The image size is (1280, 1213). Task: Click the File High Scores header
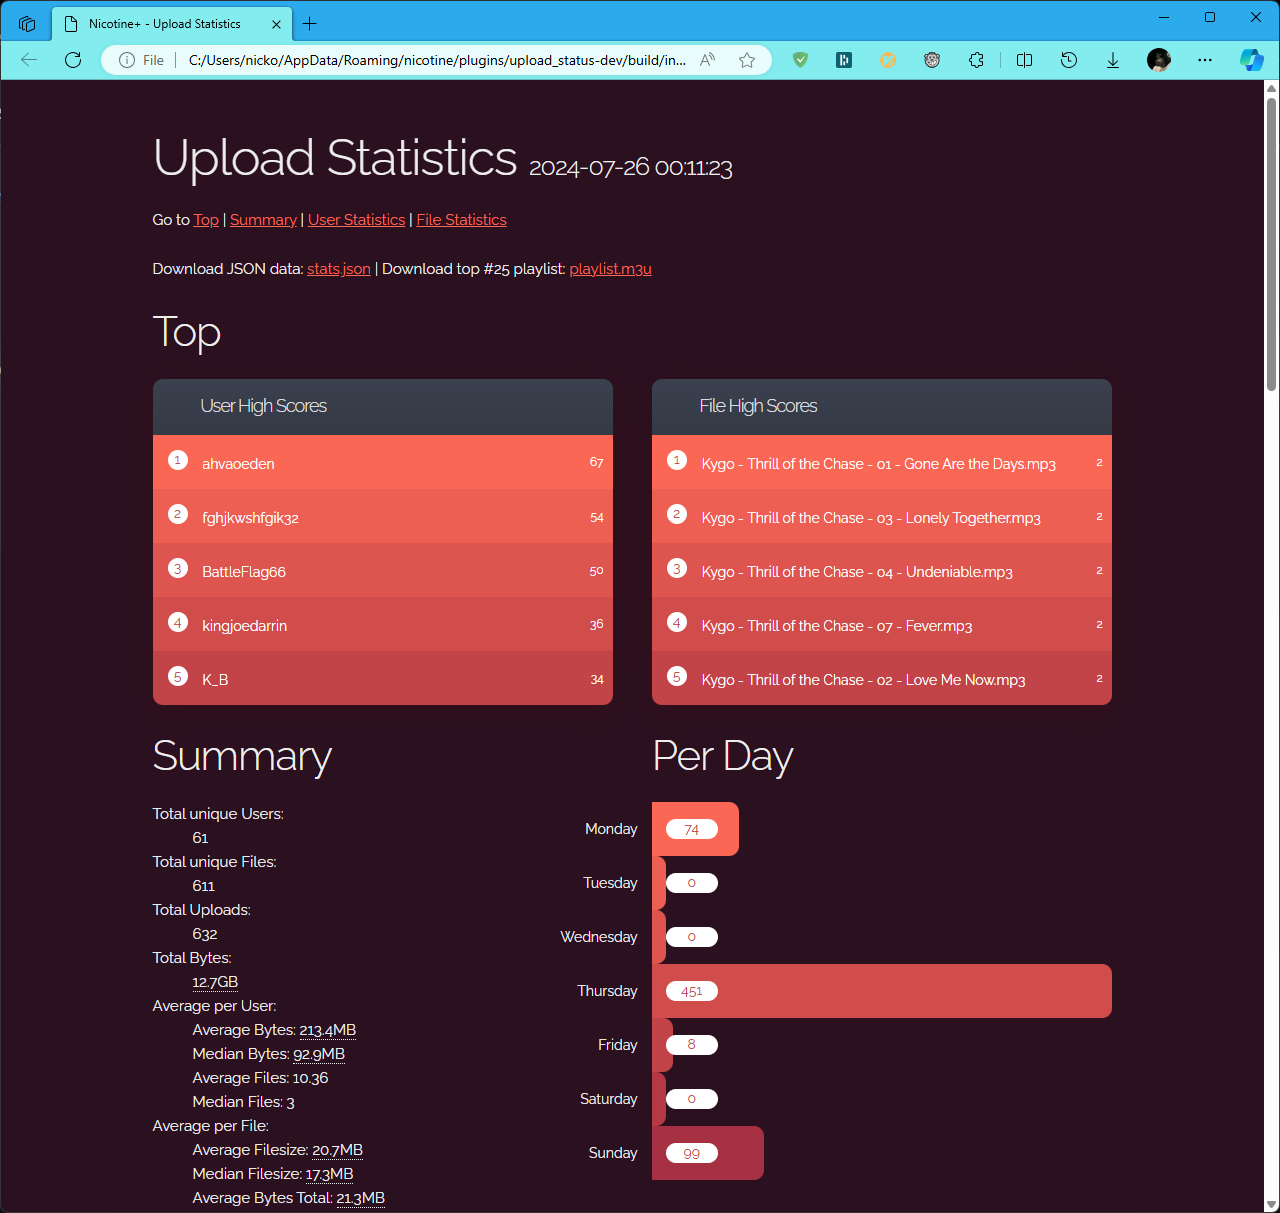(x=882, y=407)
